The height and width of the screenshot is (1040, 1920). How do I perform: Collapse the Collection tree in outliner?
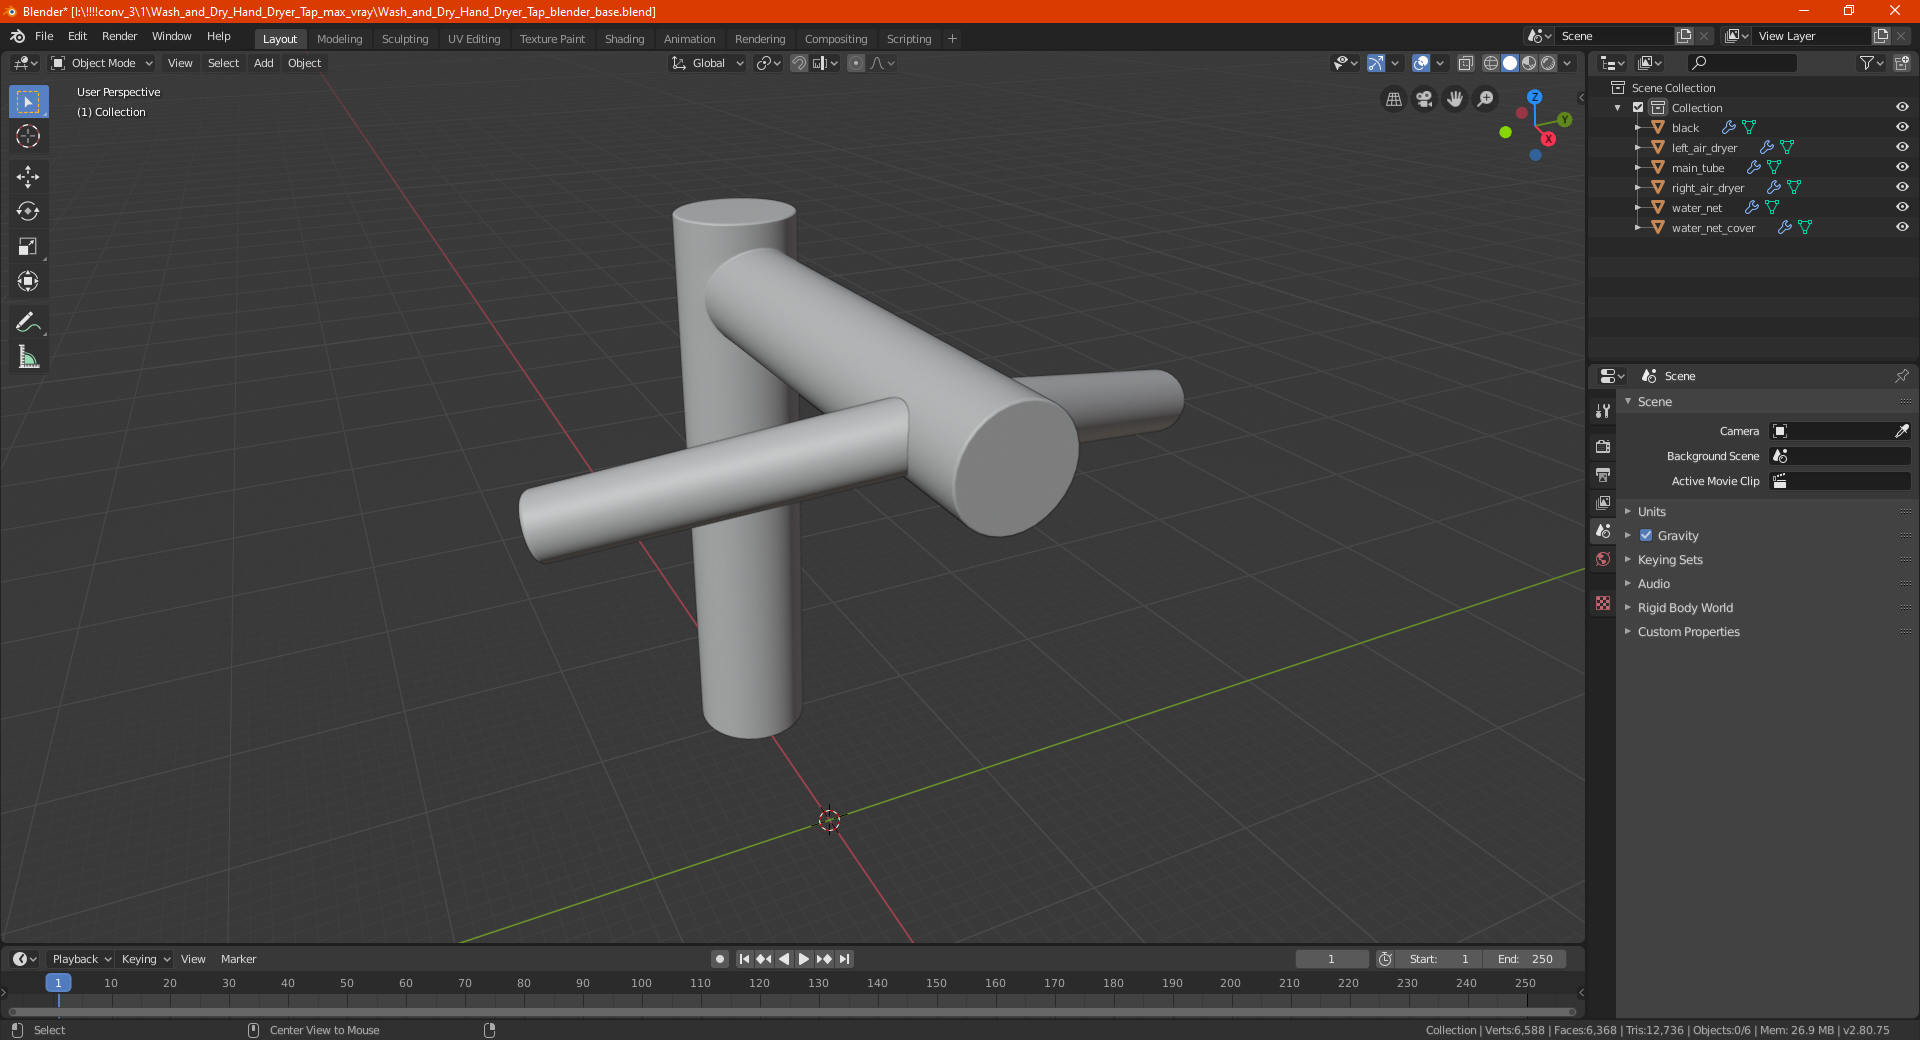pyautogui.click(x=1618, y=108)
